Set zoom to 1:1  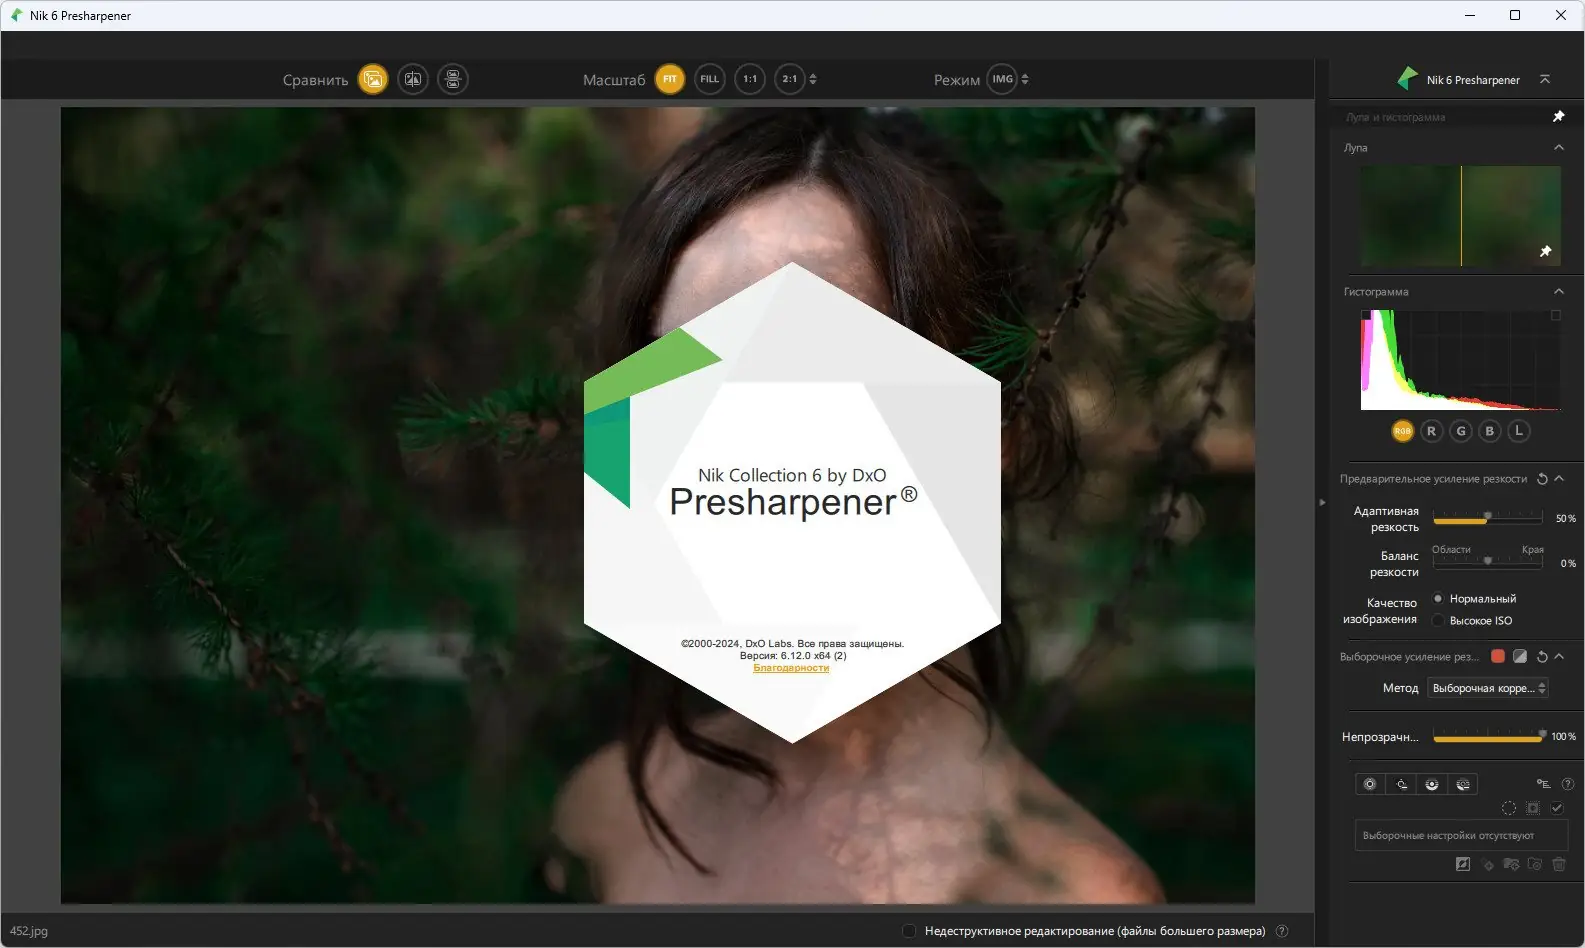pyautogui.click(x=750, y=79)
